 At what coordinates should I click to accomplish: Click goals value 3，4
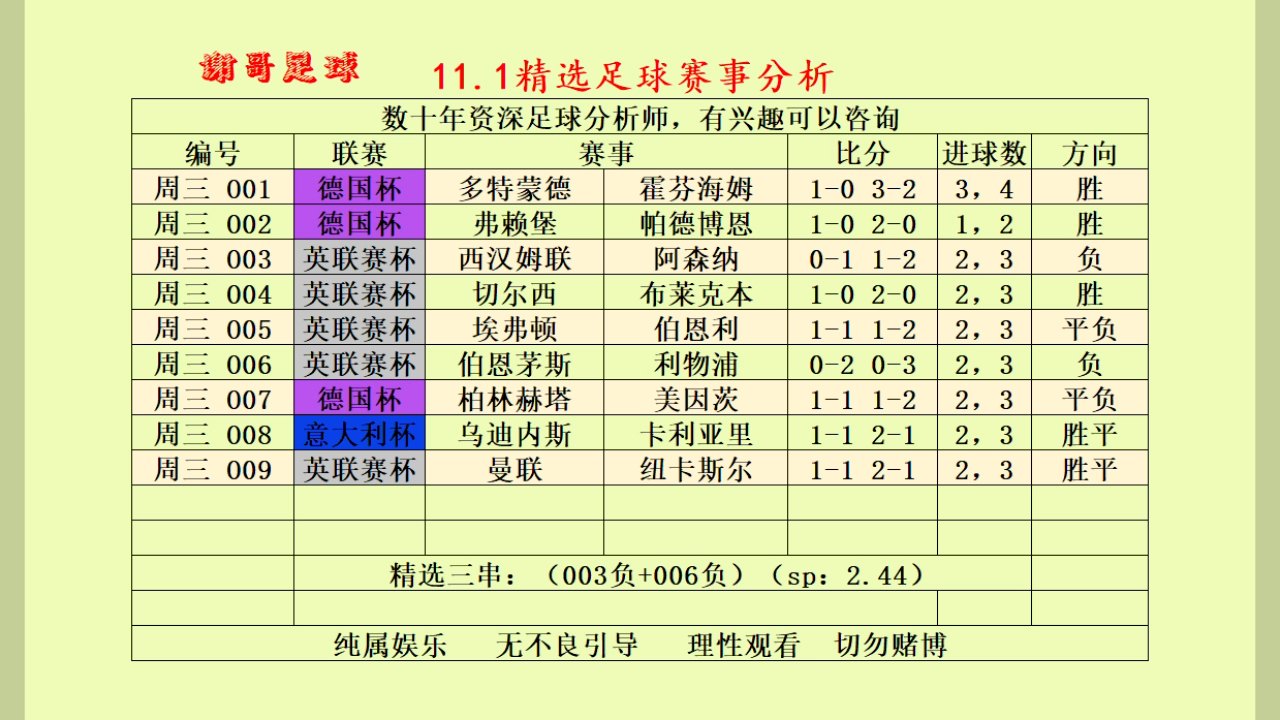(x=984, y=188)
